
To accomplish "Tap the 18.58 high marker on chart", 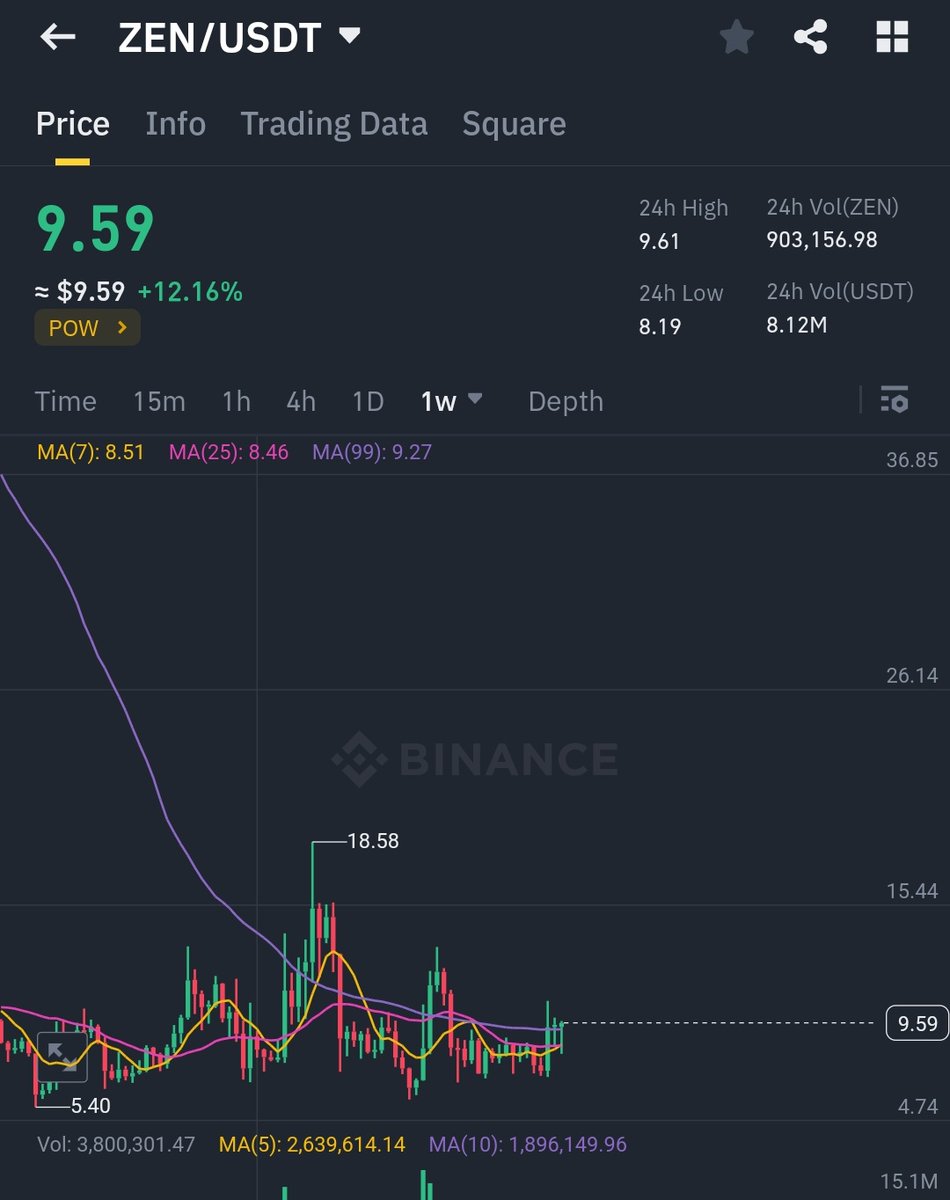I will coord(373,841).
